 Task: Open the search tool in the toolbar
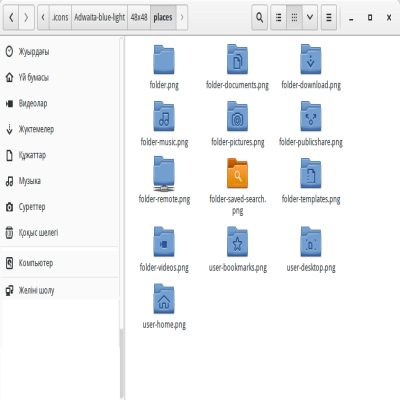click(x=259, y=17)
